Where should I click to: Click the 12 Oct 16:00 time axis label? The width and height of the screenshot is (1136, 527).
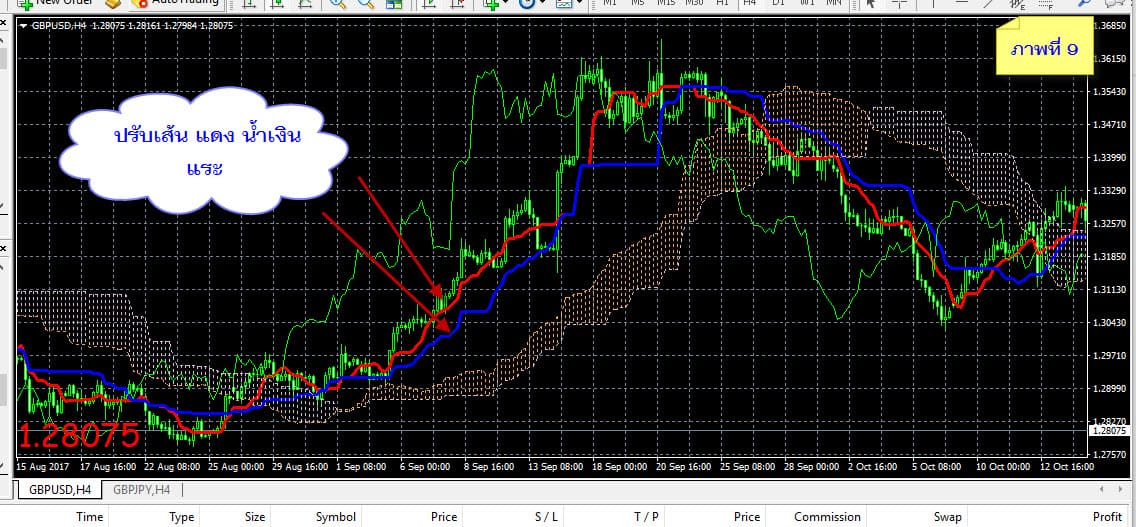1065,467
